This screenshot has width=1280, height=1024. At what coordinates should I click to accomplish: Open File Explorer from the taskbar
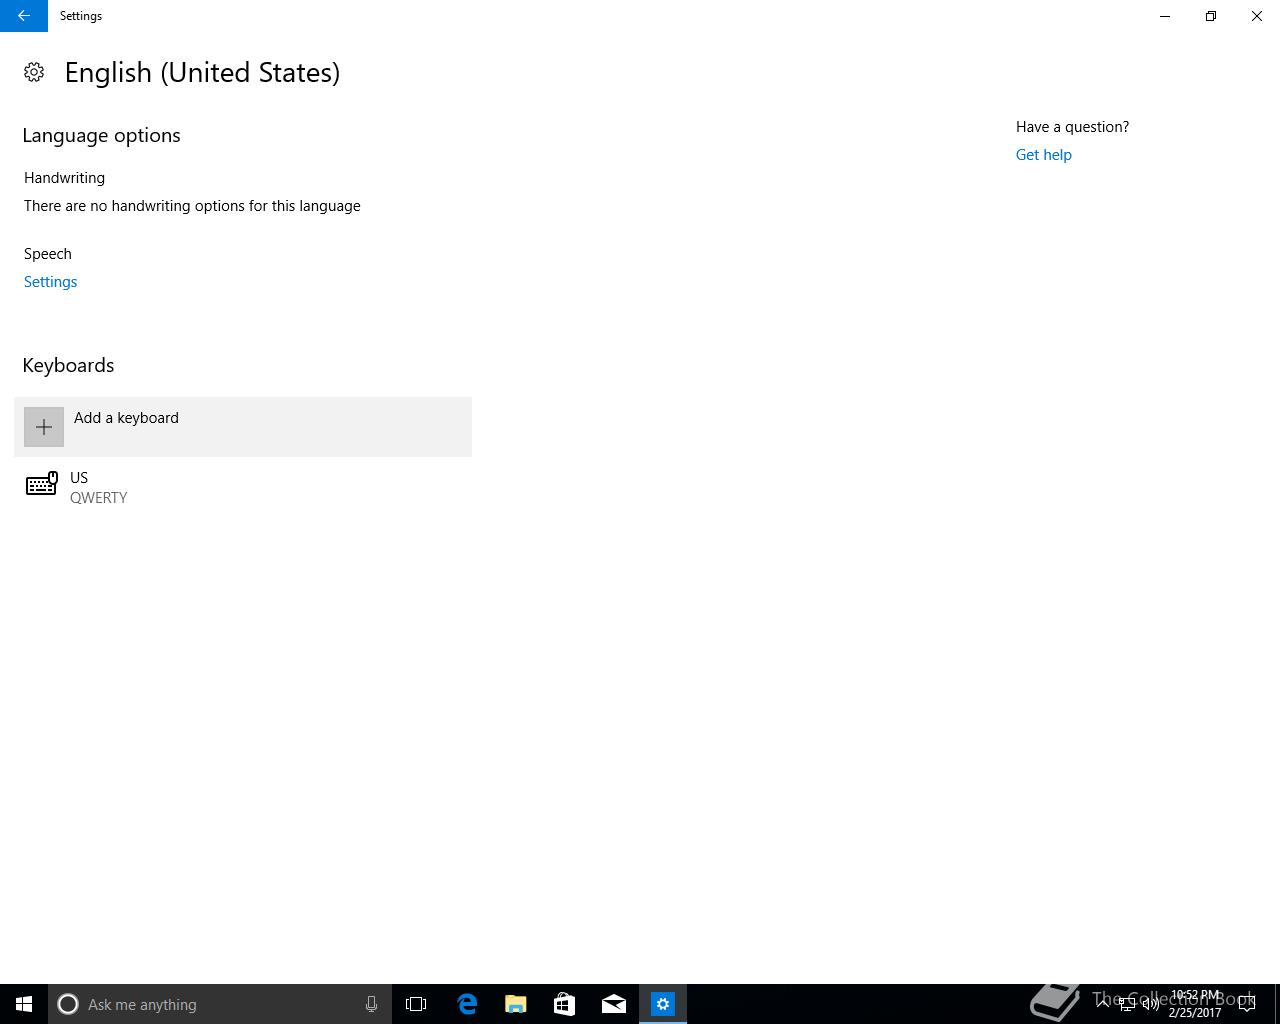pyautogui.click(x=515, y=1004)
